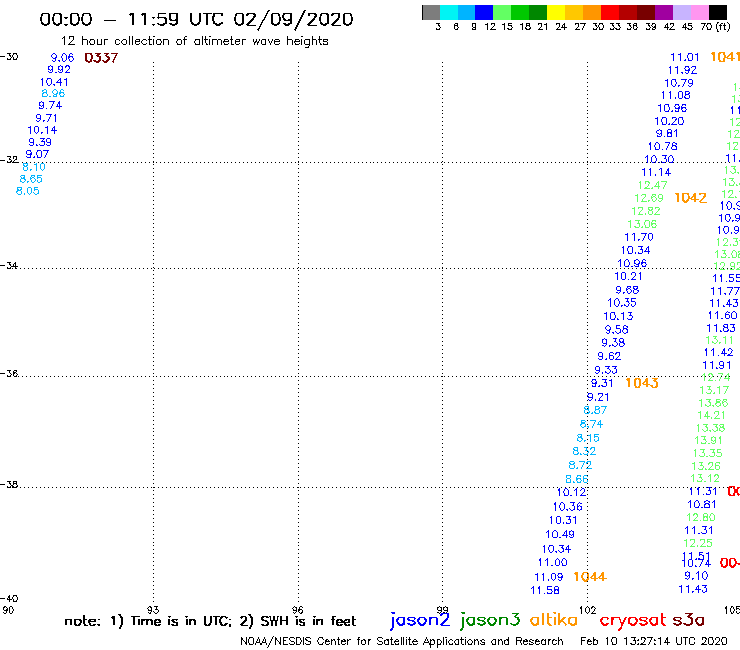Click the longitude axis label 96
The height and width of the screenshot is (650, 740).
(297, 610)
